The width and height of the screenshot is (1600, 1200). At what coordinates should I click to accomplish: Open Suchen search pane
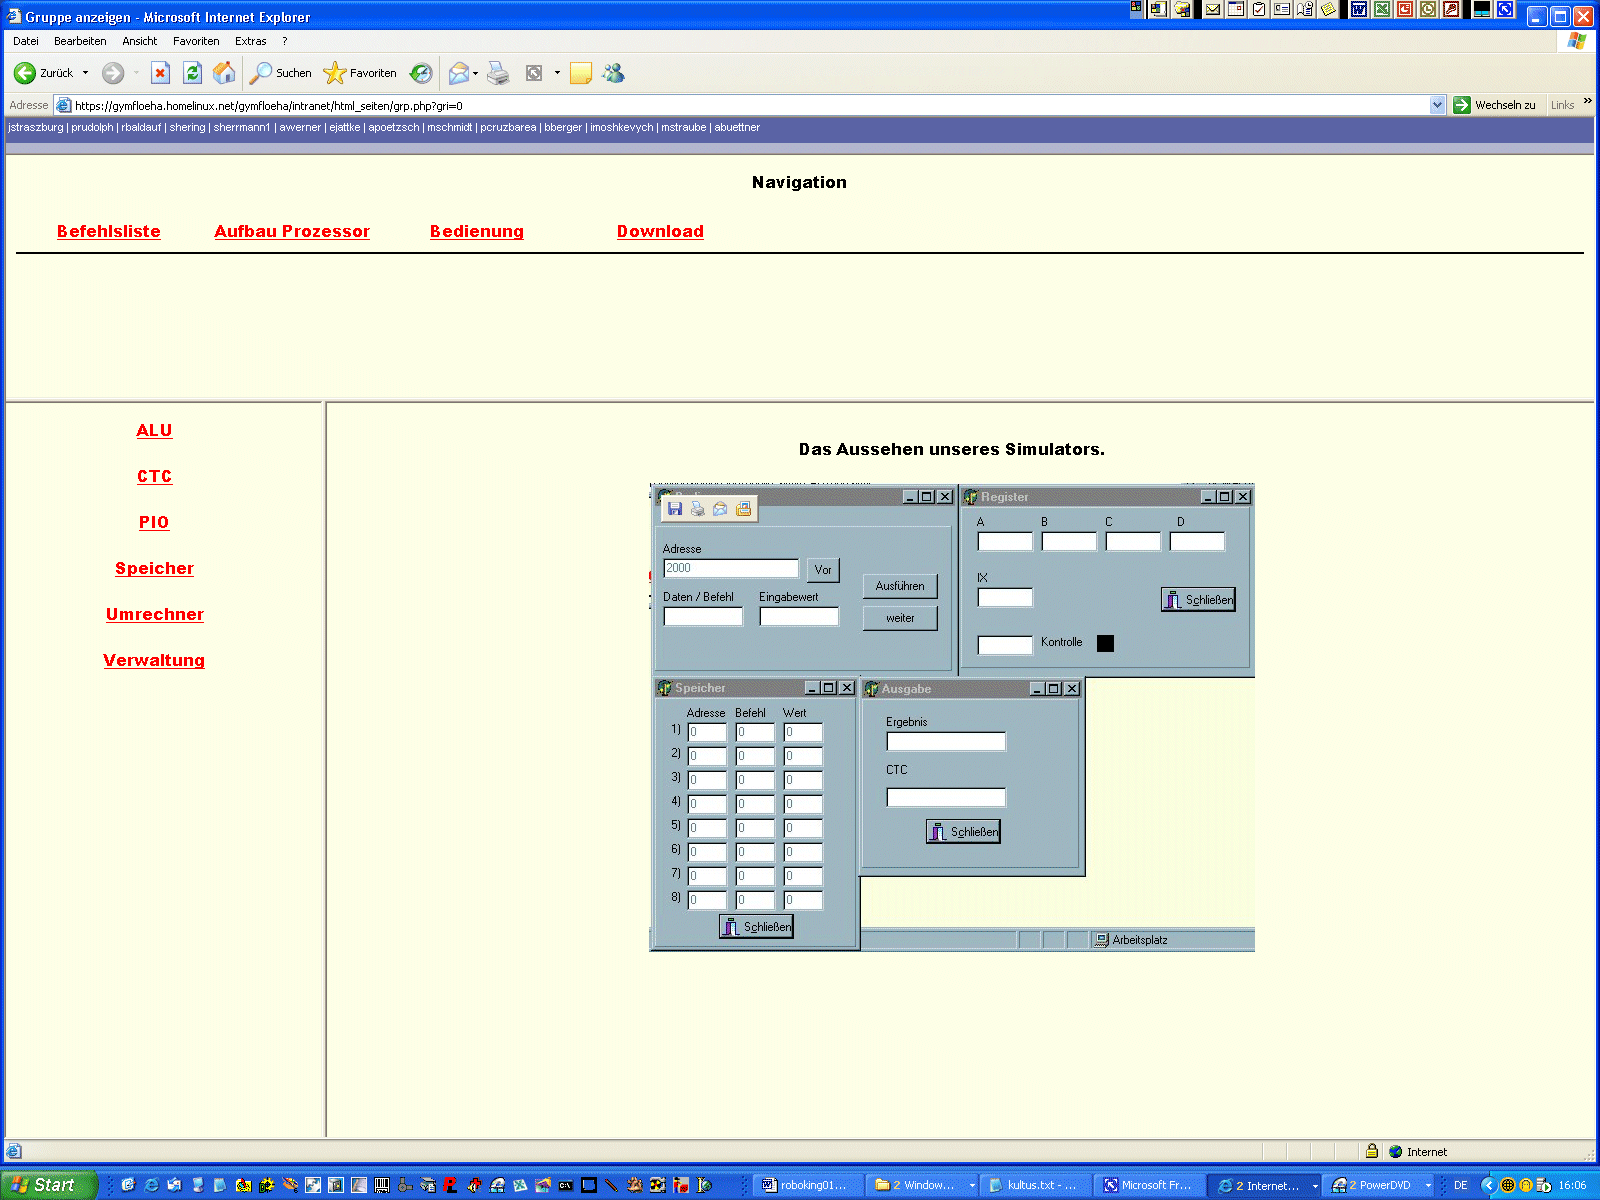[281, 73]
